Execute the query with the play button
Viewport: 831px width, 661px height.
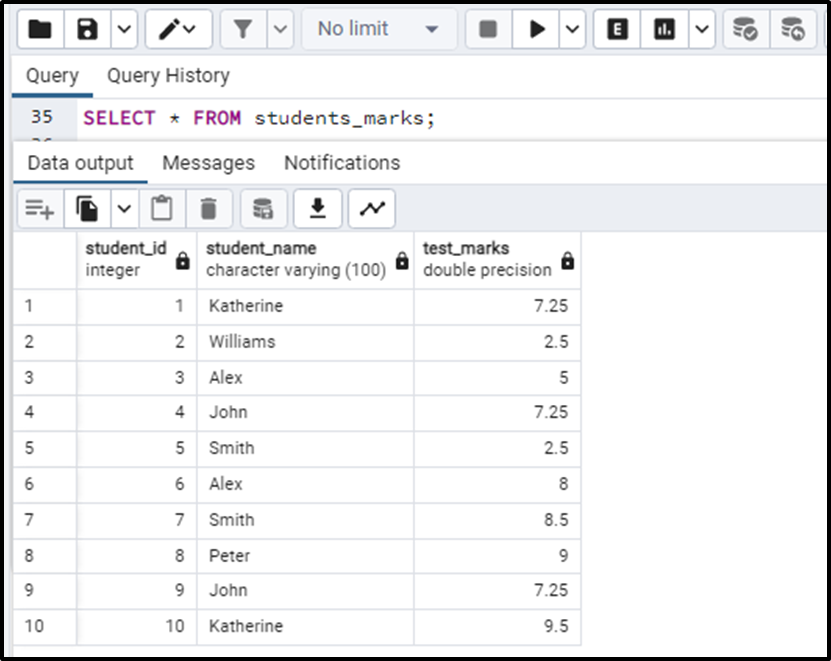538,29
